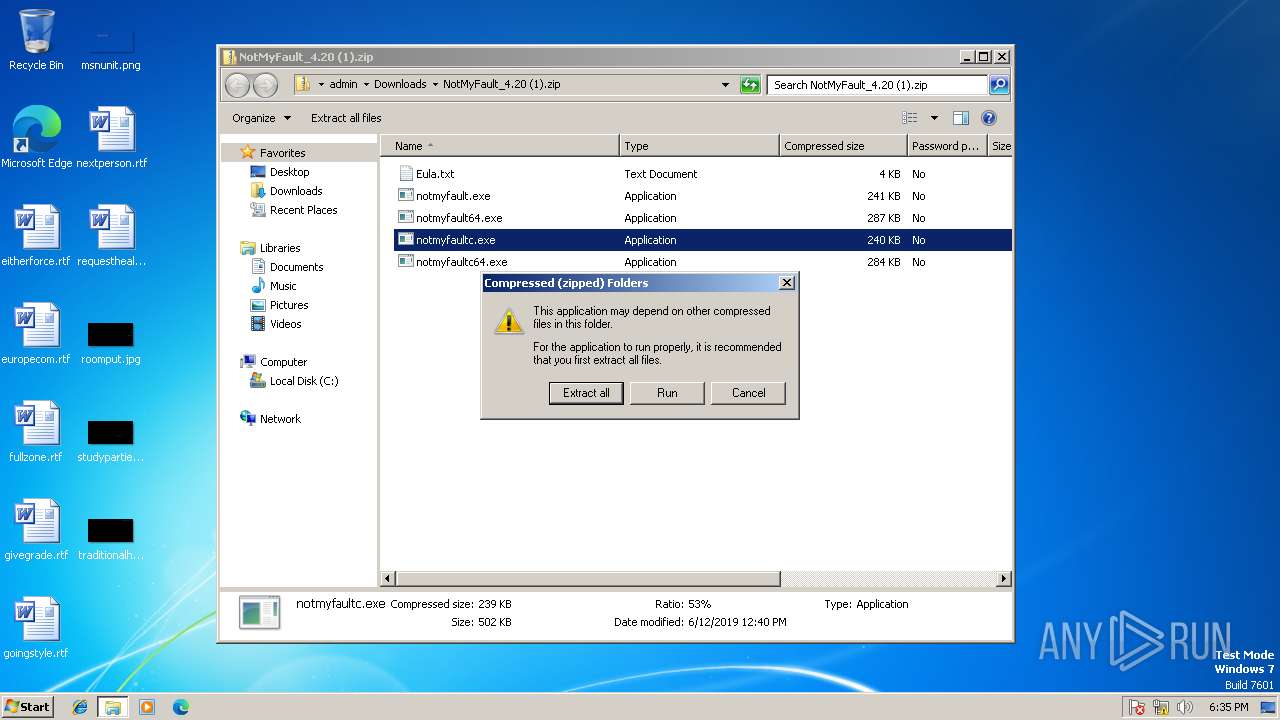Click the green Refresh icon

[750, 85]
